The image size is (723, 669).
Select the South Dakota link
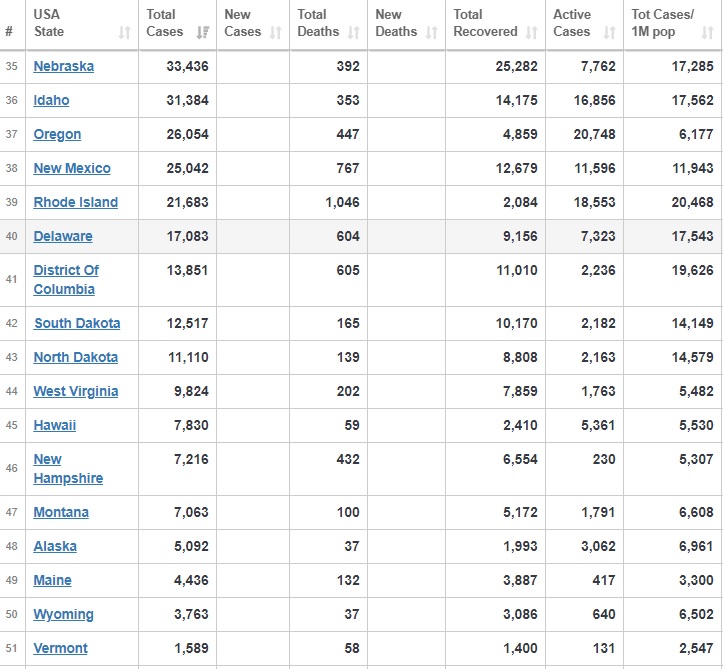pos(77,323)
